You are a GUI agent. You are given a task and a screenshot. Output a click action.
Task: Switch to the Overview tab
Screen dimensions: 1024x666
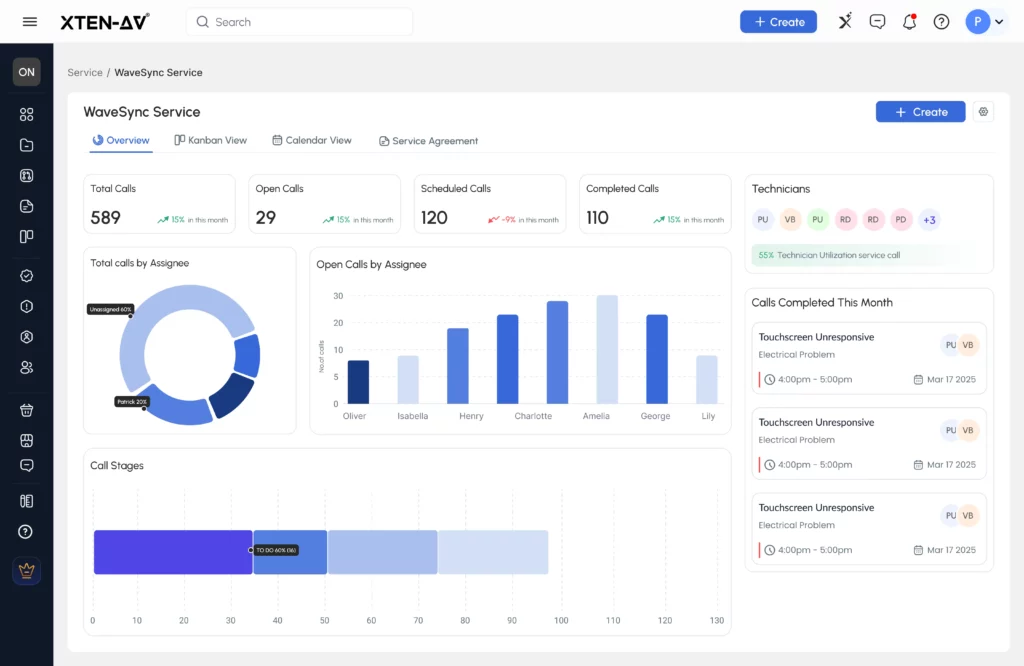[x=121, y=140]
